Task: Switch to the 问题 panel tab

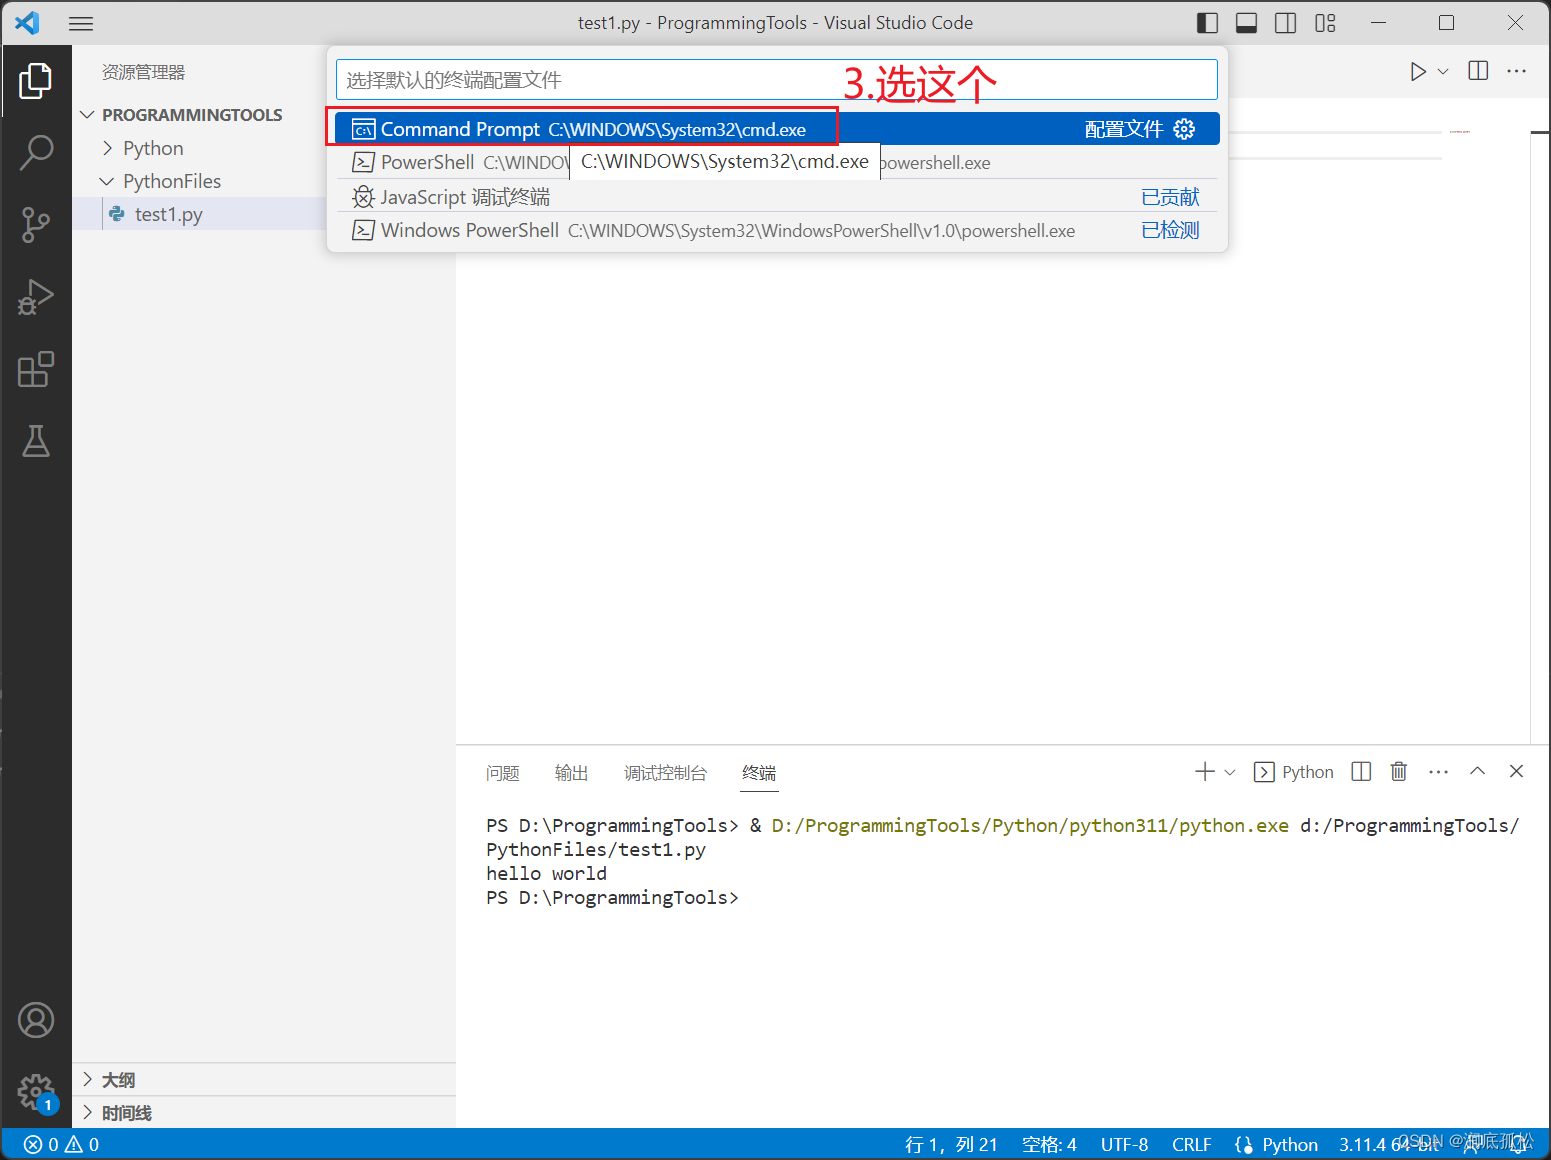Action: [x=503, y=772]
